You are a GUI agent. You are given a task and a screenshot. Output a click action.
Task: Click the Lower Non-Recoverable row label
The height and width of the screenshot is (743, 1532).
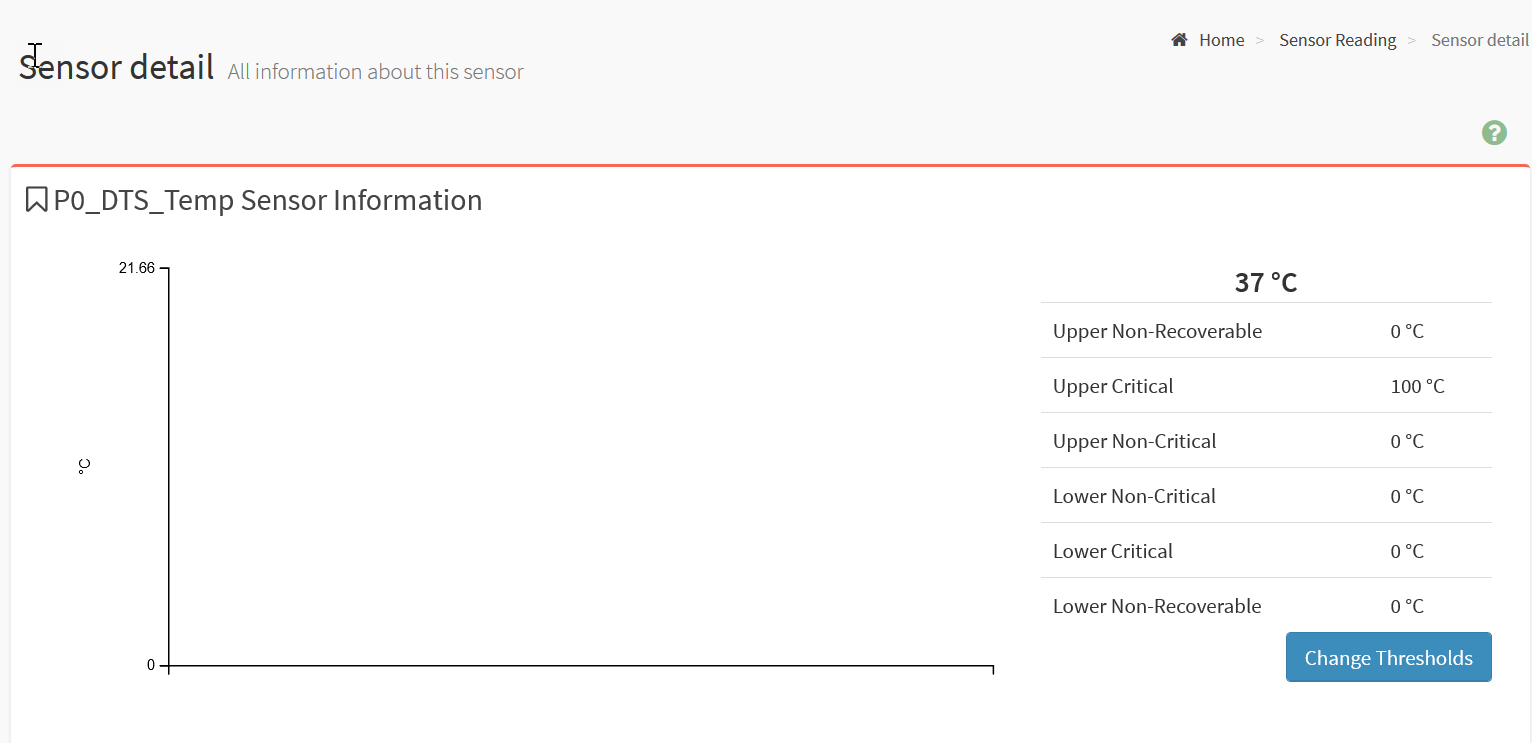[1157, 606]
